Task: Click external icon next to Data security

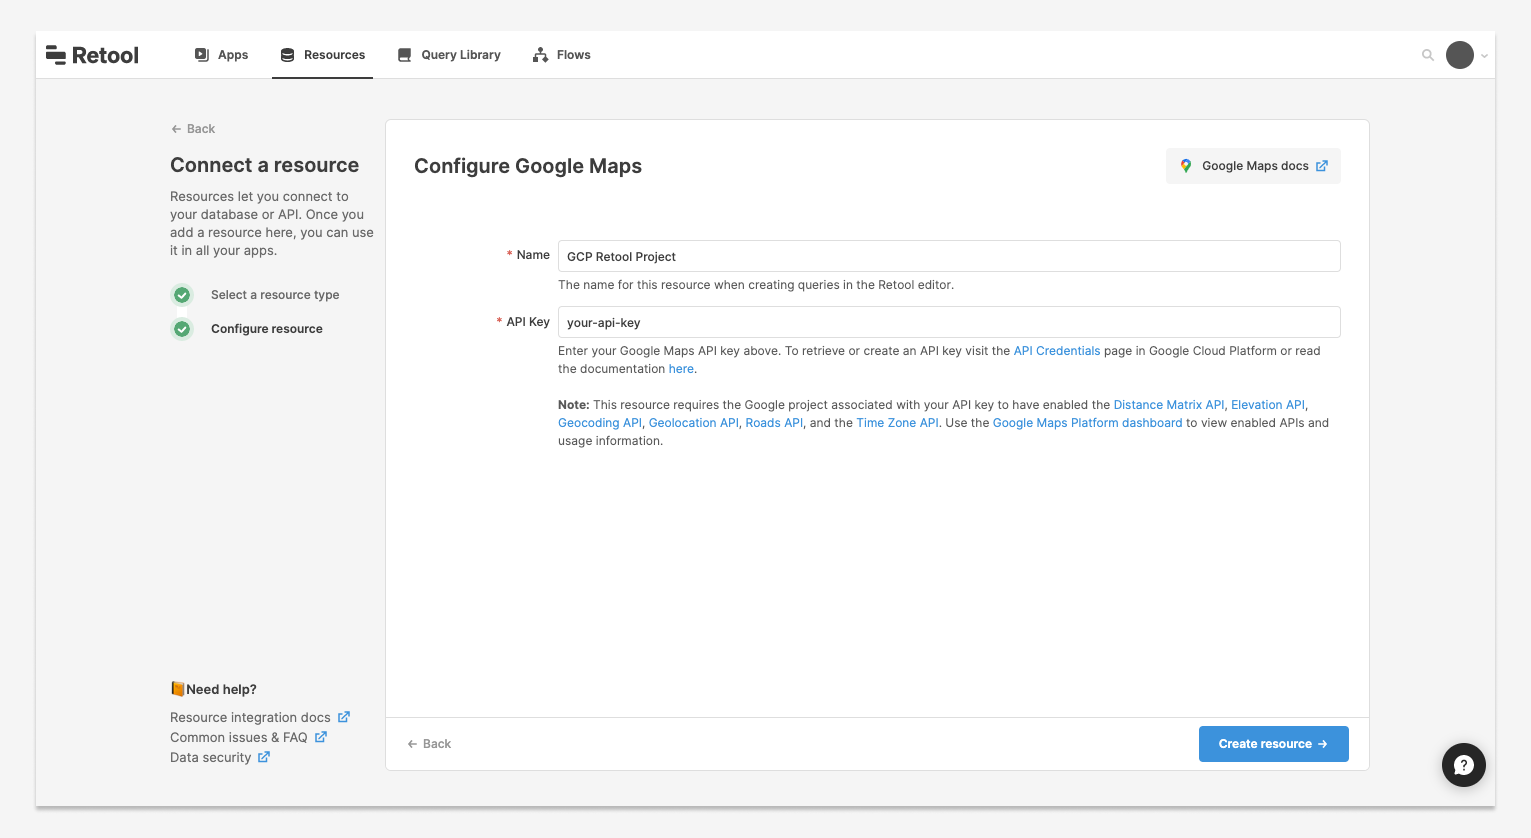Action: tap(264, 757)
